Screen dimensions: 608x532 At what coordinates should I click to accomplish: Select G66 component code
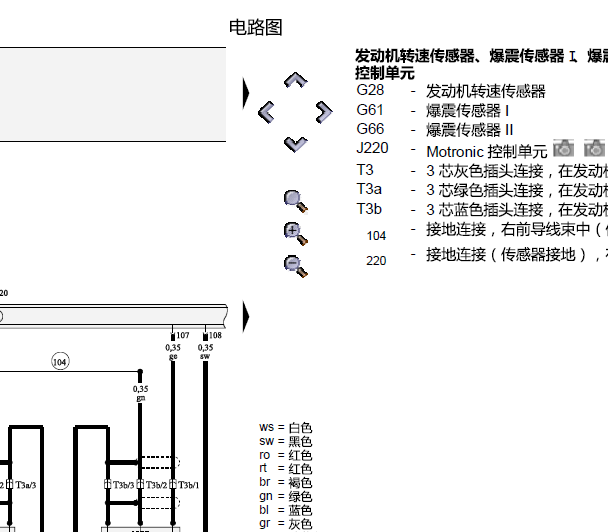(370, 129)
